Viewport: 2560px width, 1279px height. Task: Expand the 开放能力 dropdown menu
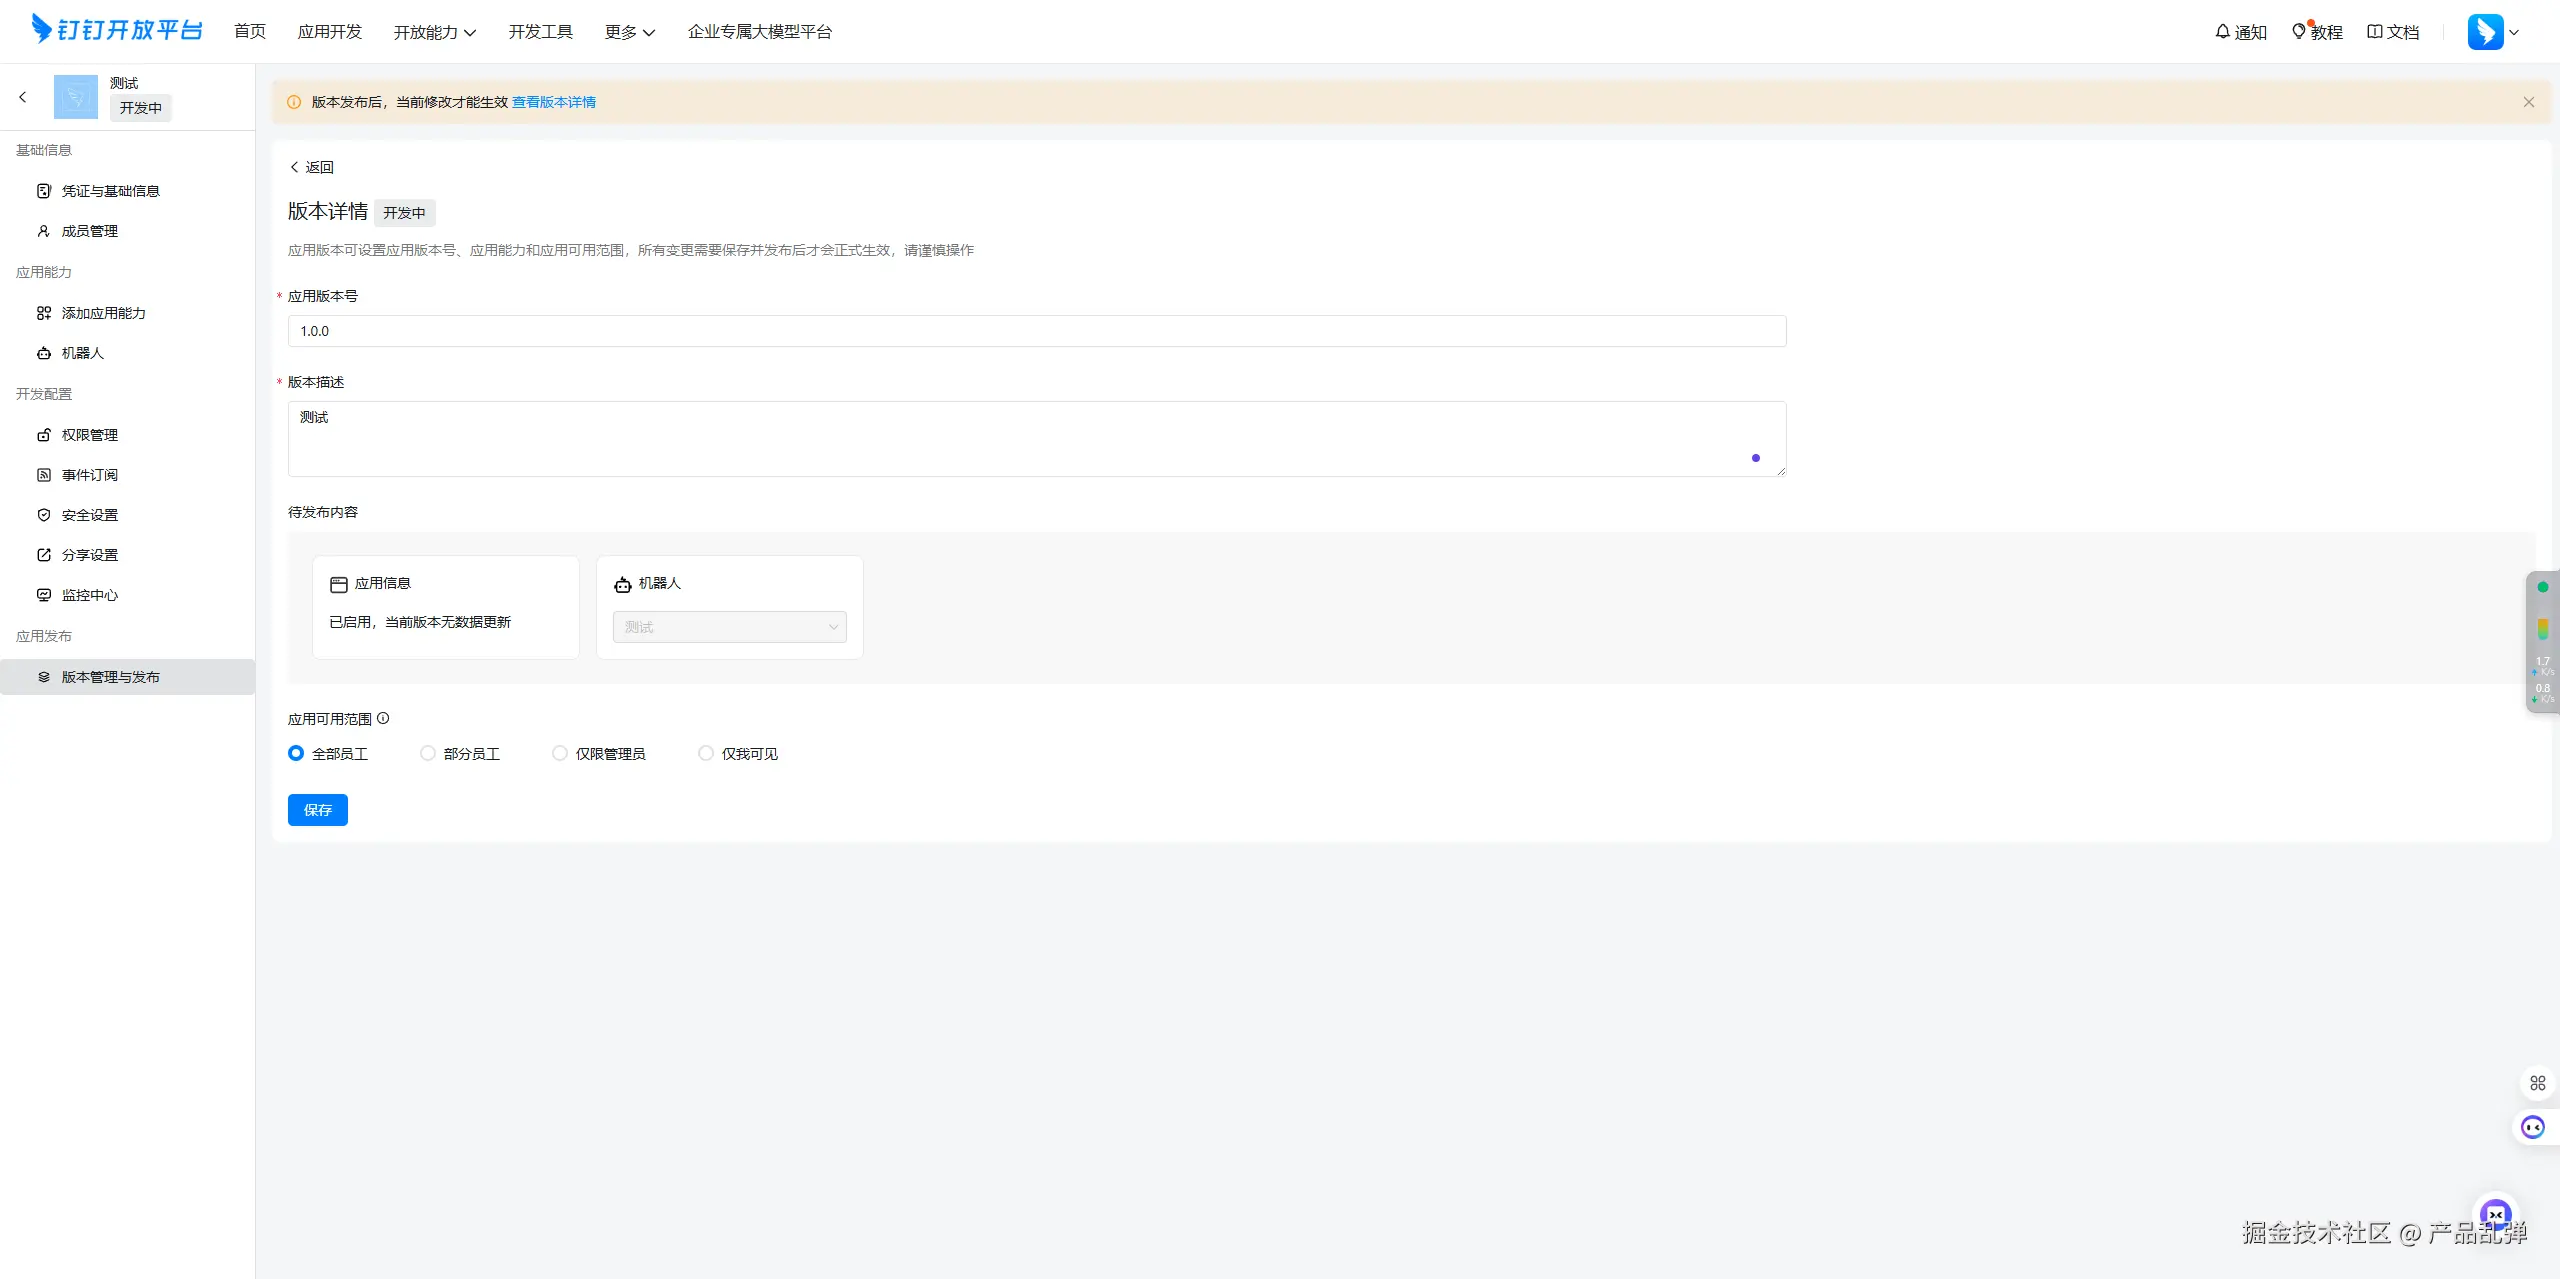[434, 32]
